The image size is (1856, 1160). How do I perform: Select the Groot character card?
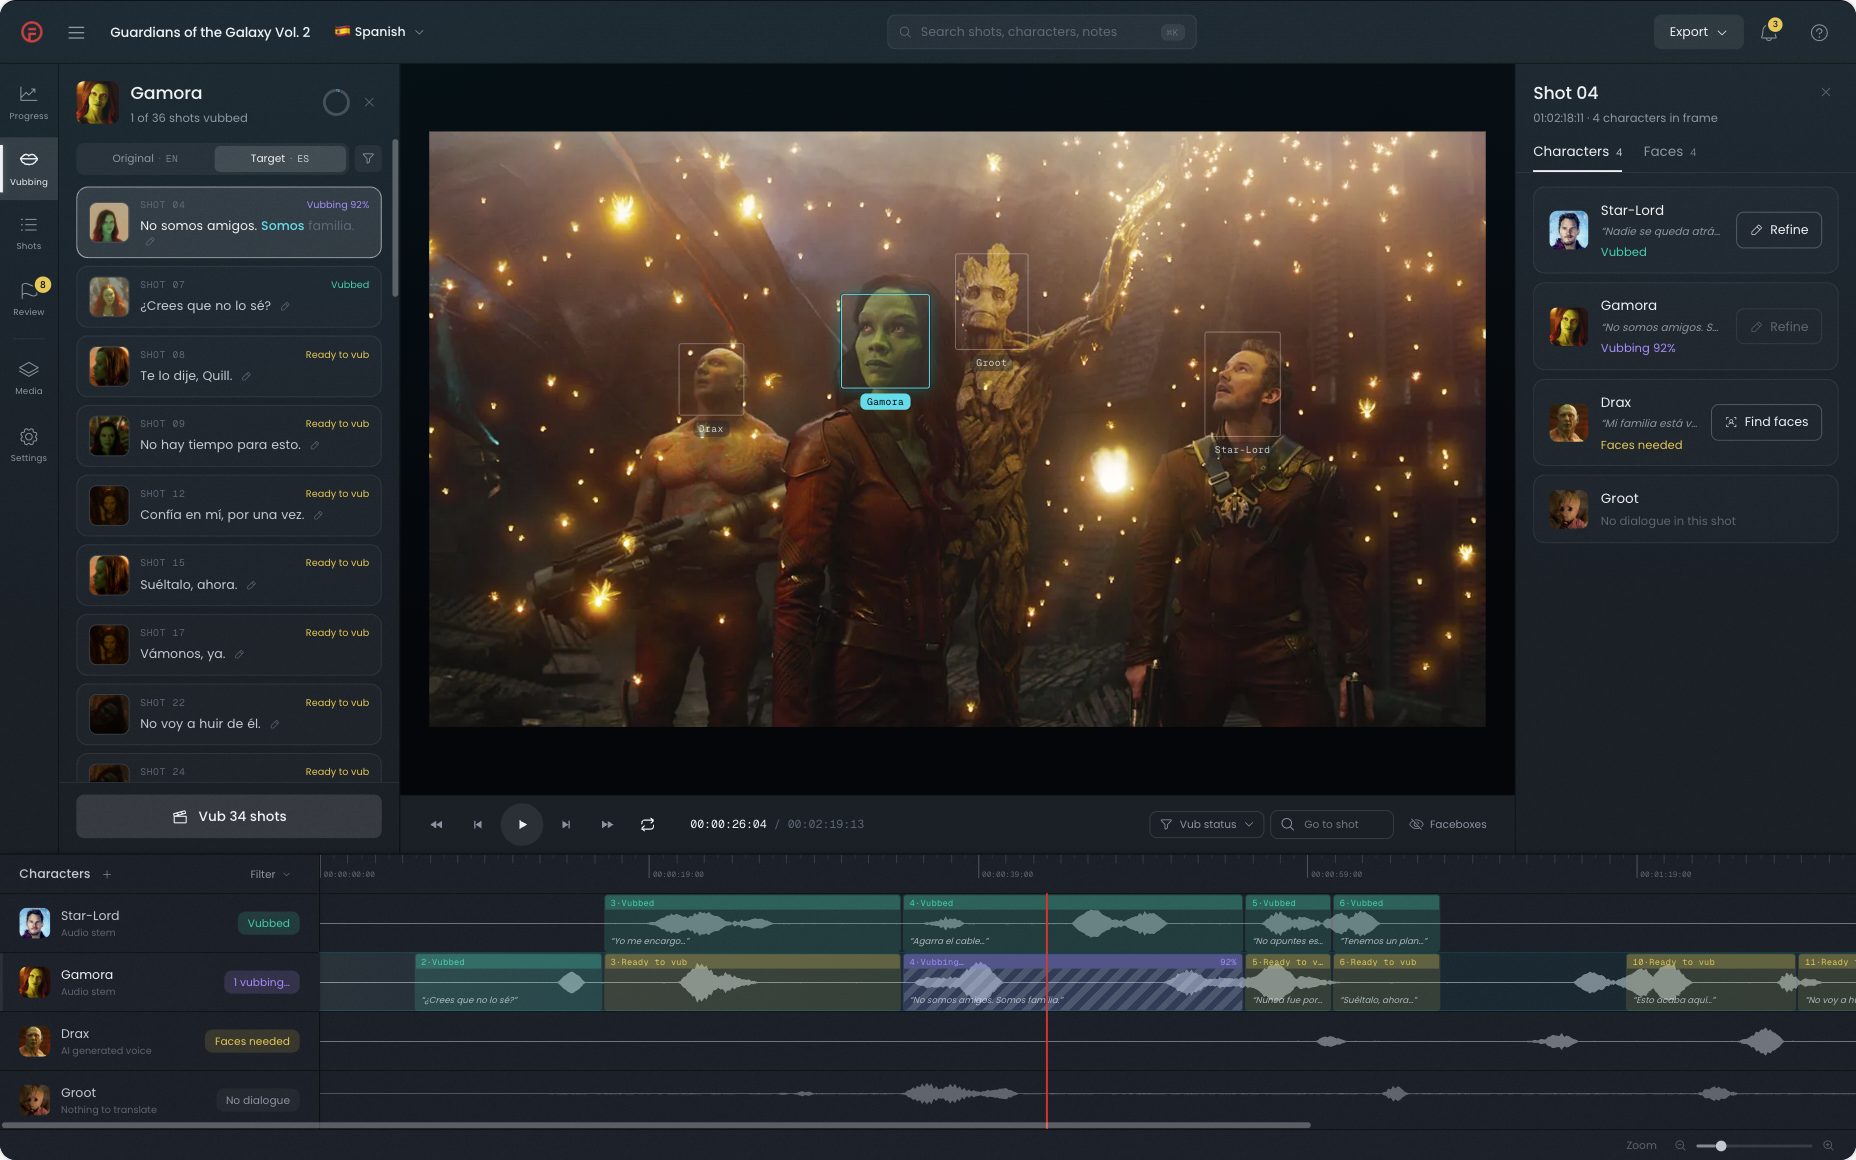click(1685, 509)
